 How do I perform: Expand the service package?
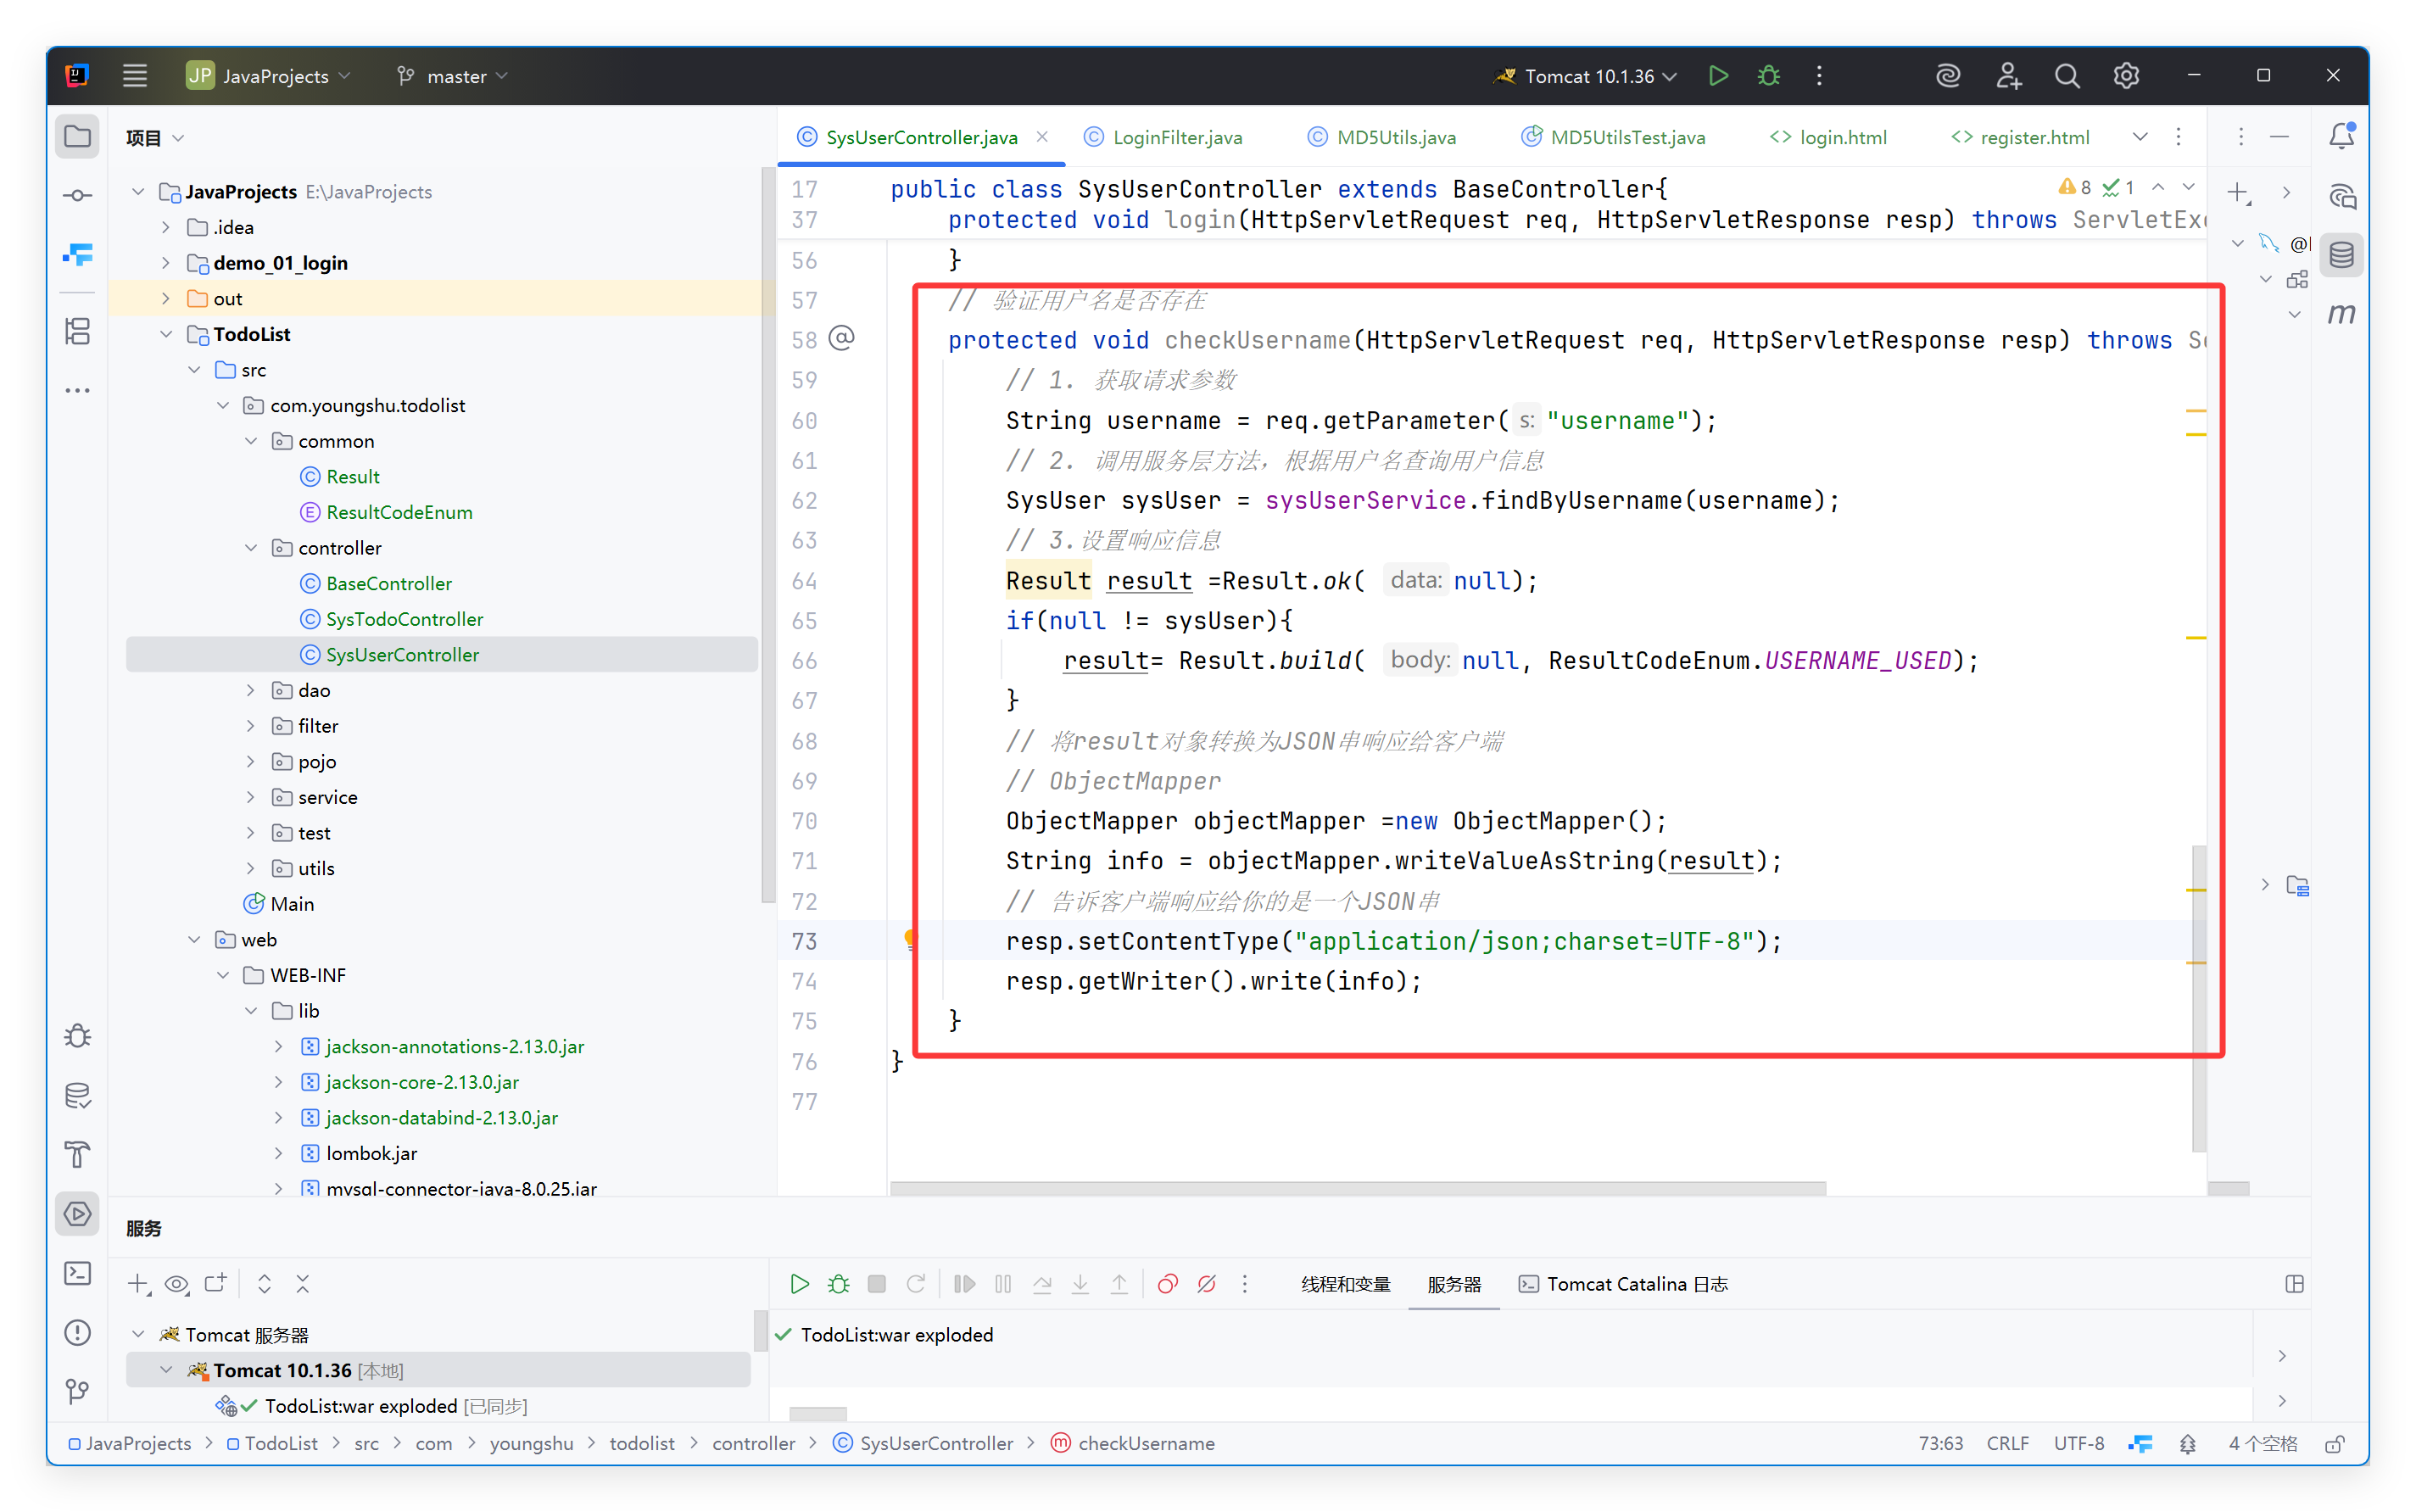coord(250,797)
